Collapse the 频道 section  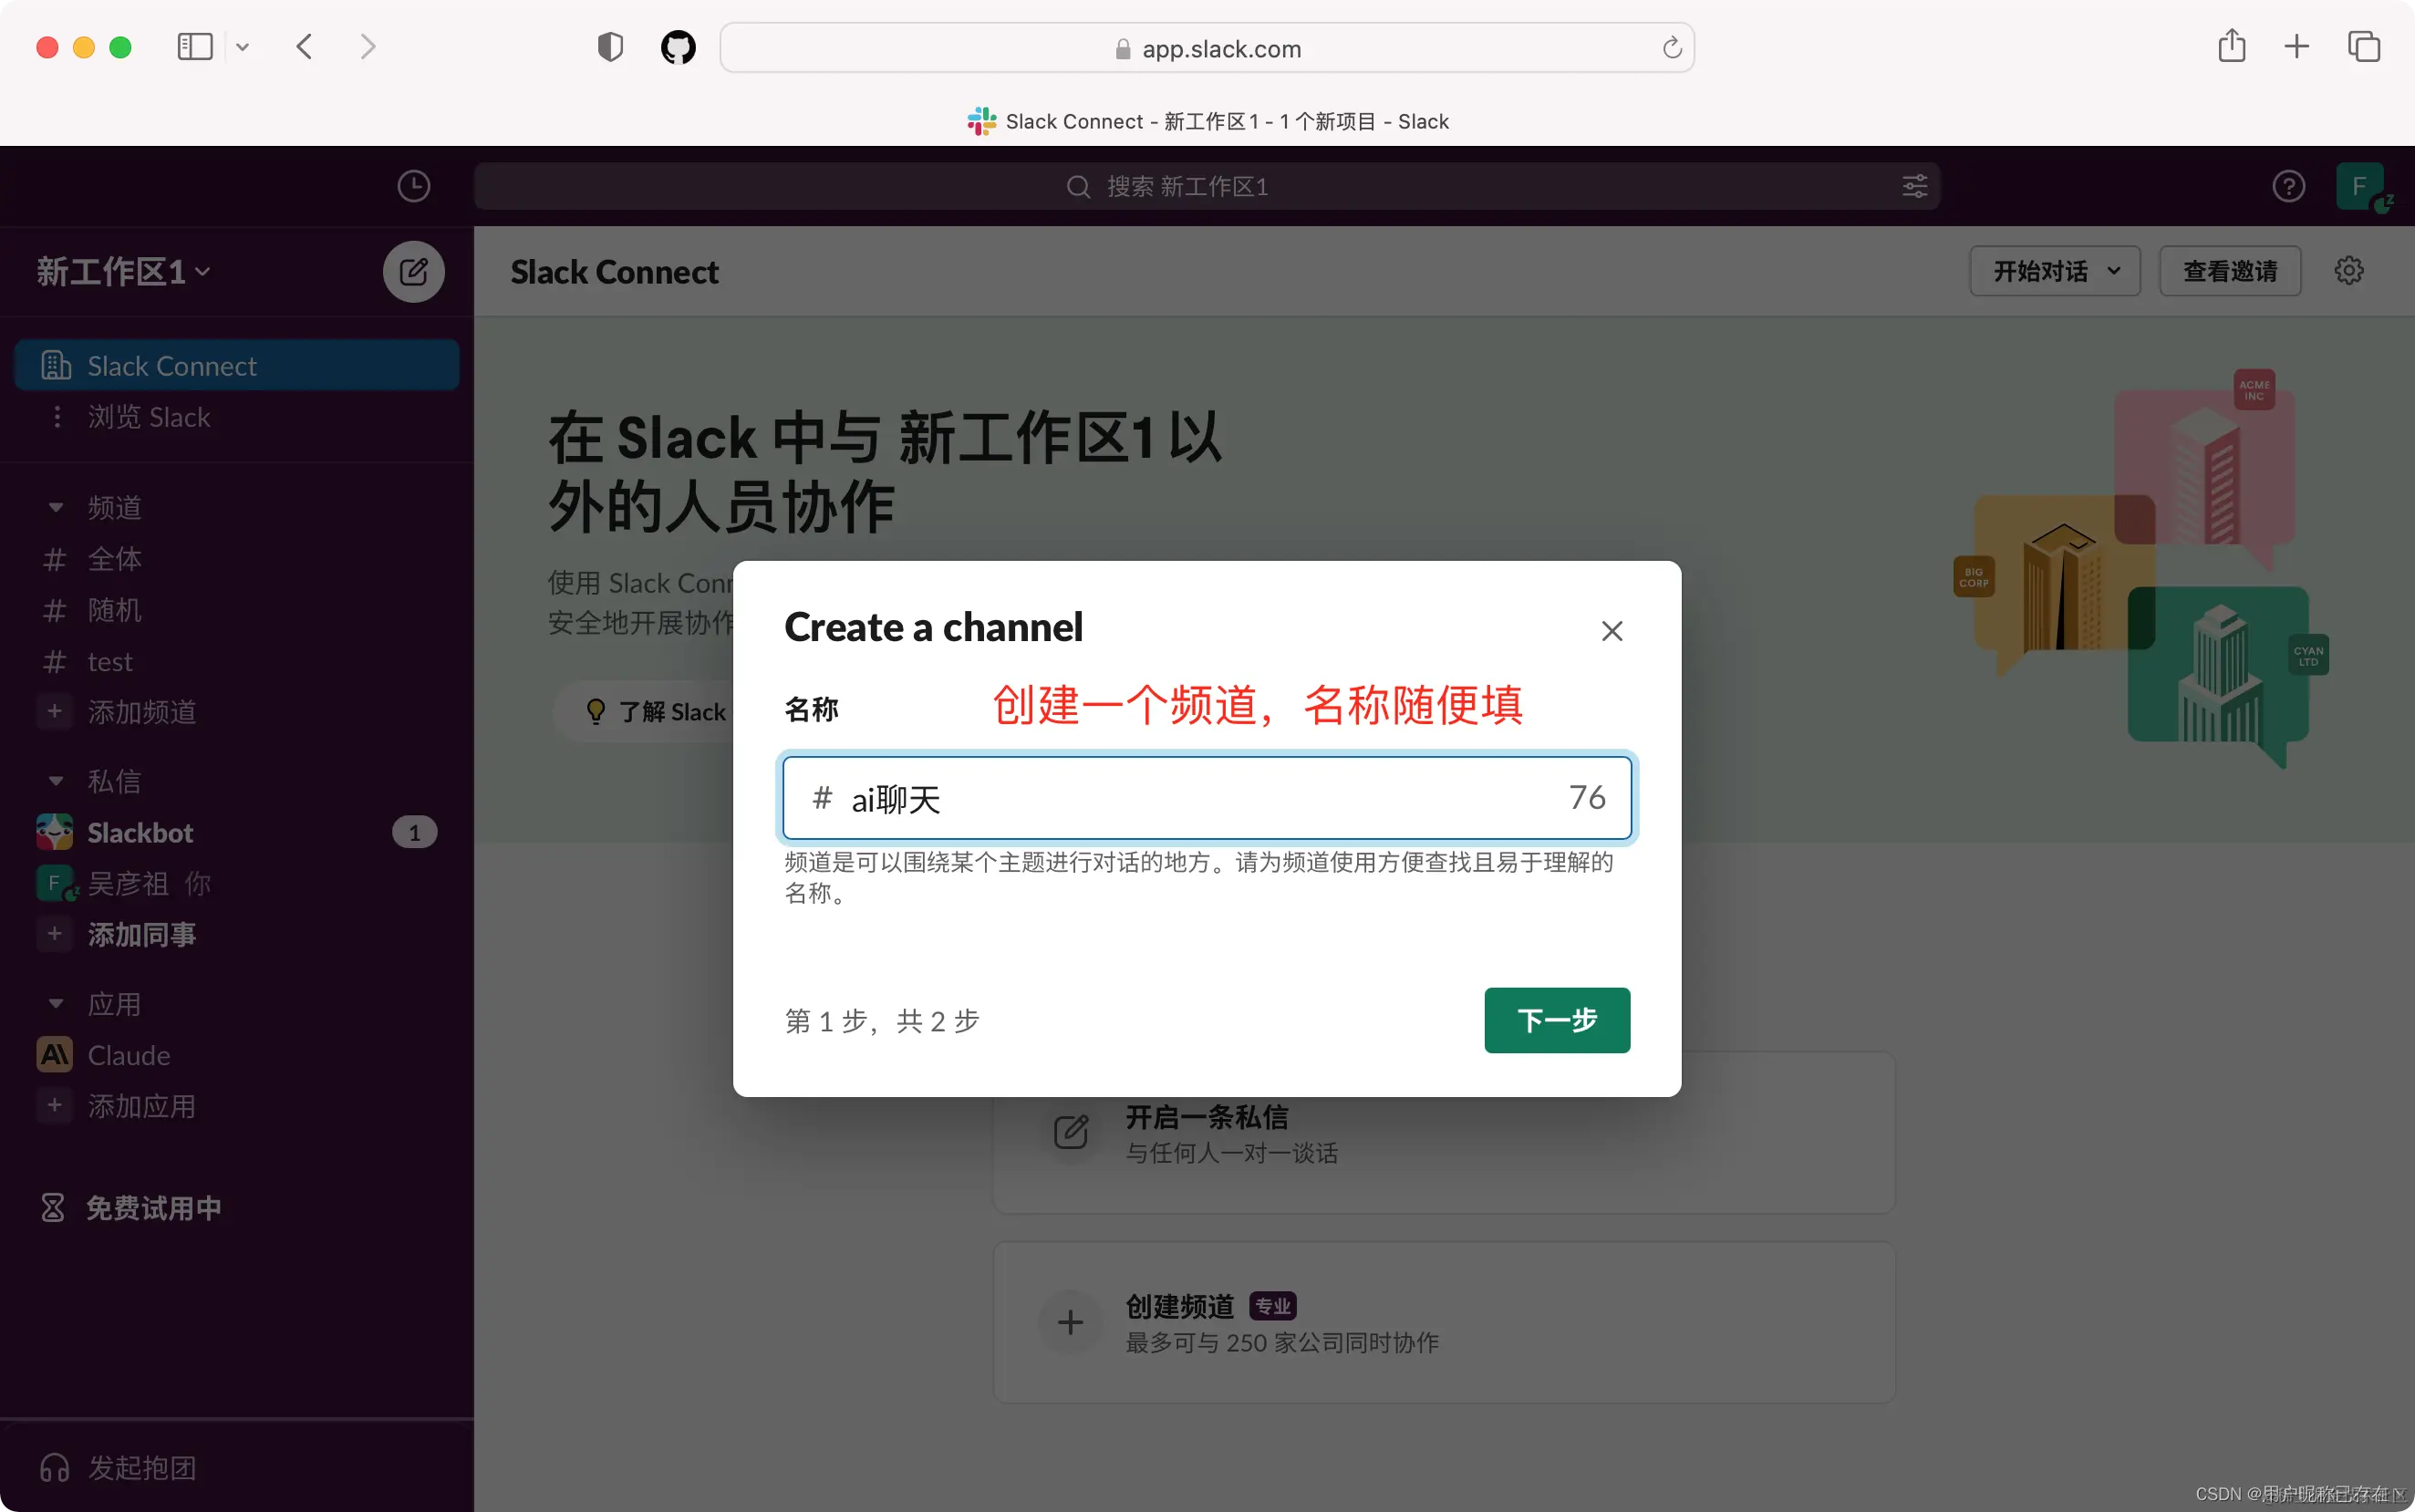point(56,508)
